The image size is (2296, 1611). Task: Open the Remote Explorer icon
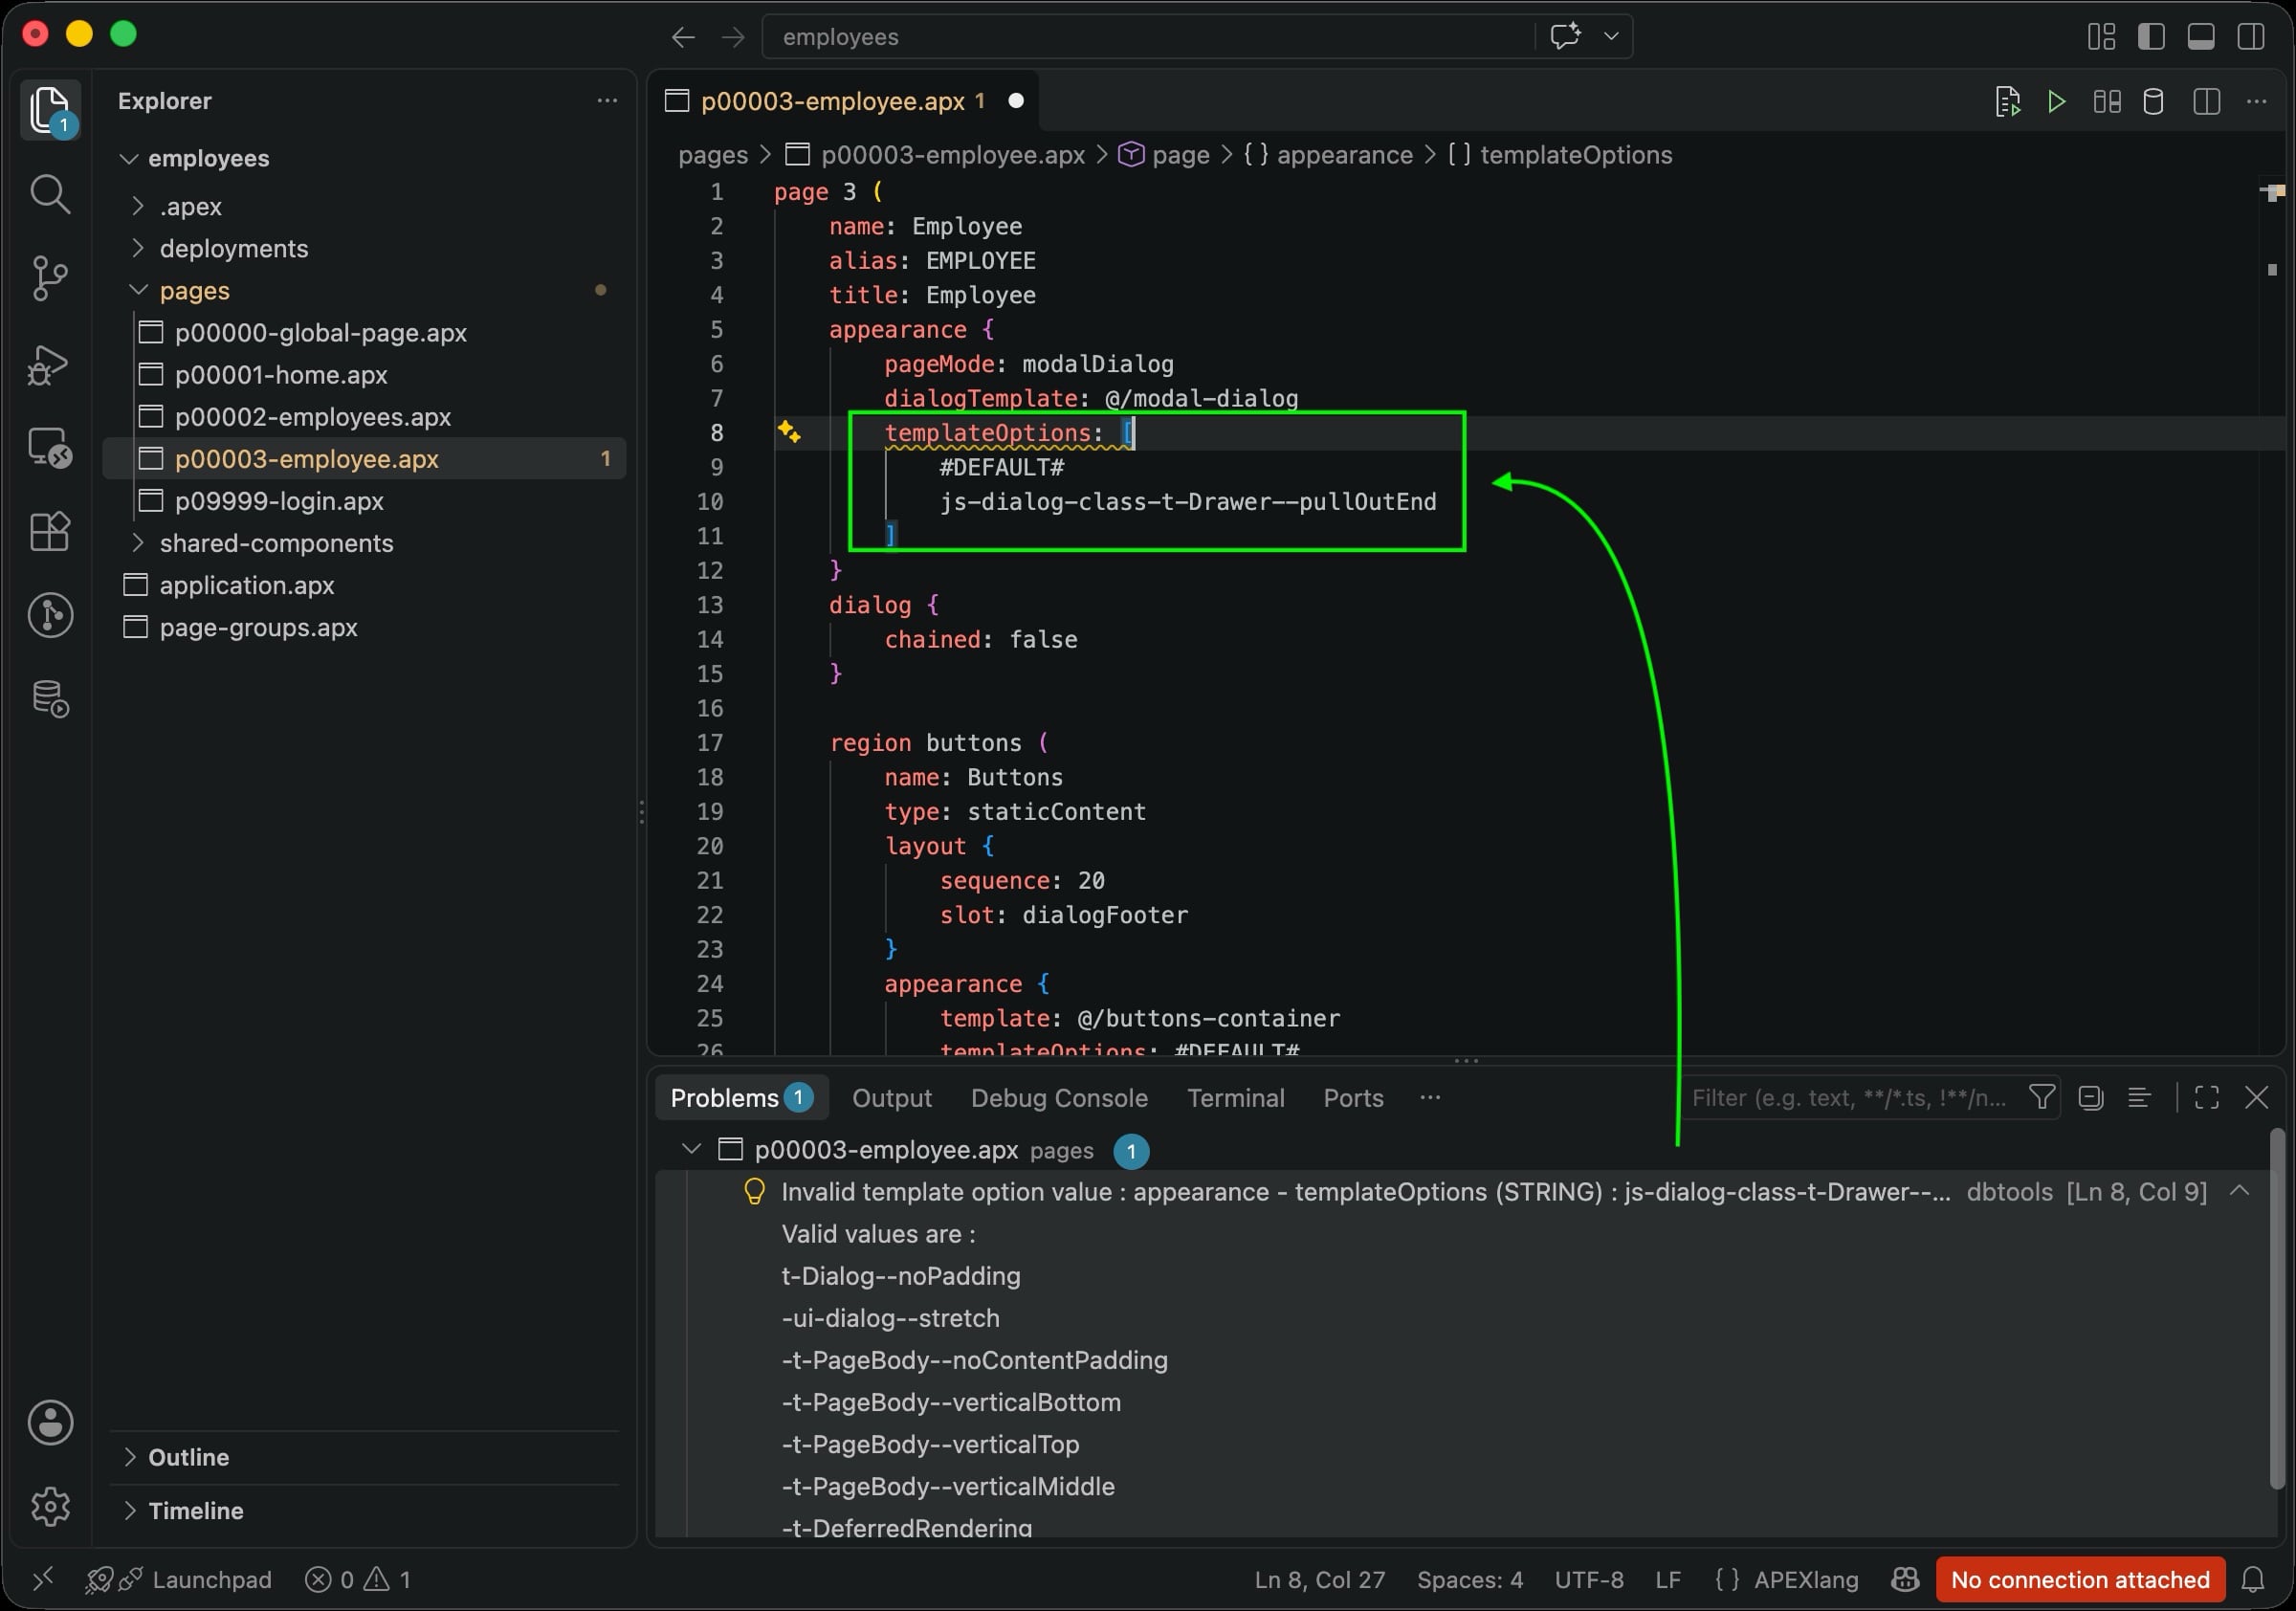49,447
